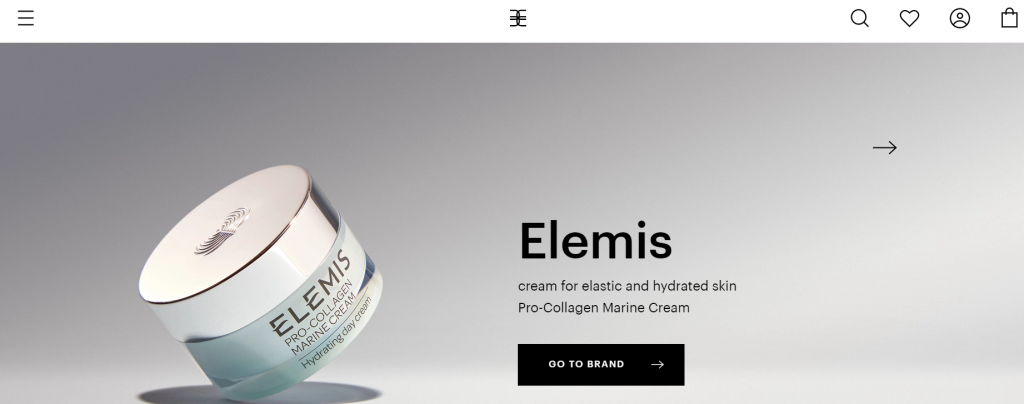Click the GO TO BRAND button label
The image size is (1024, 404).
point(586,364)
